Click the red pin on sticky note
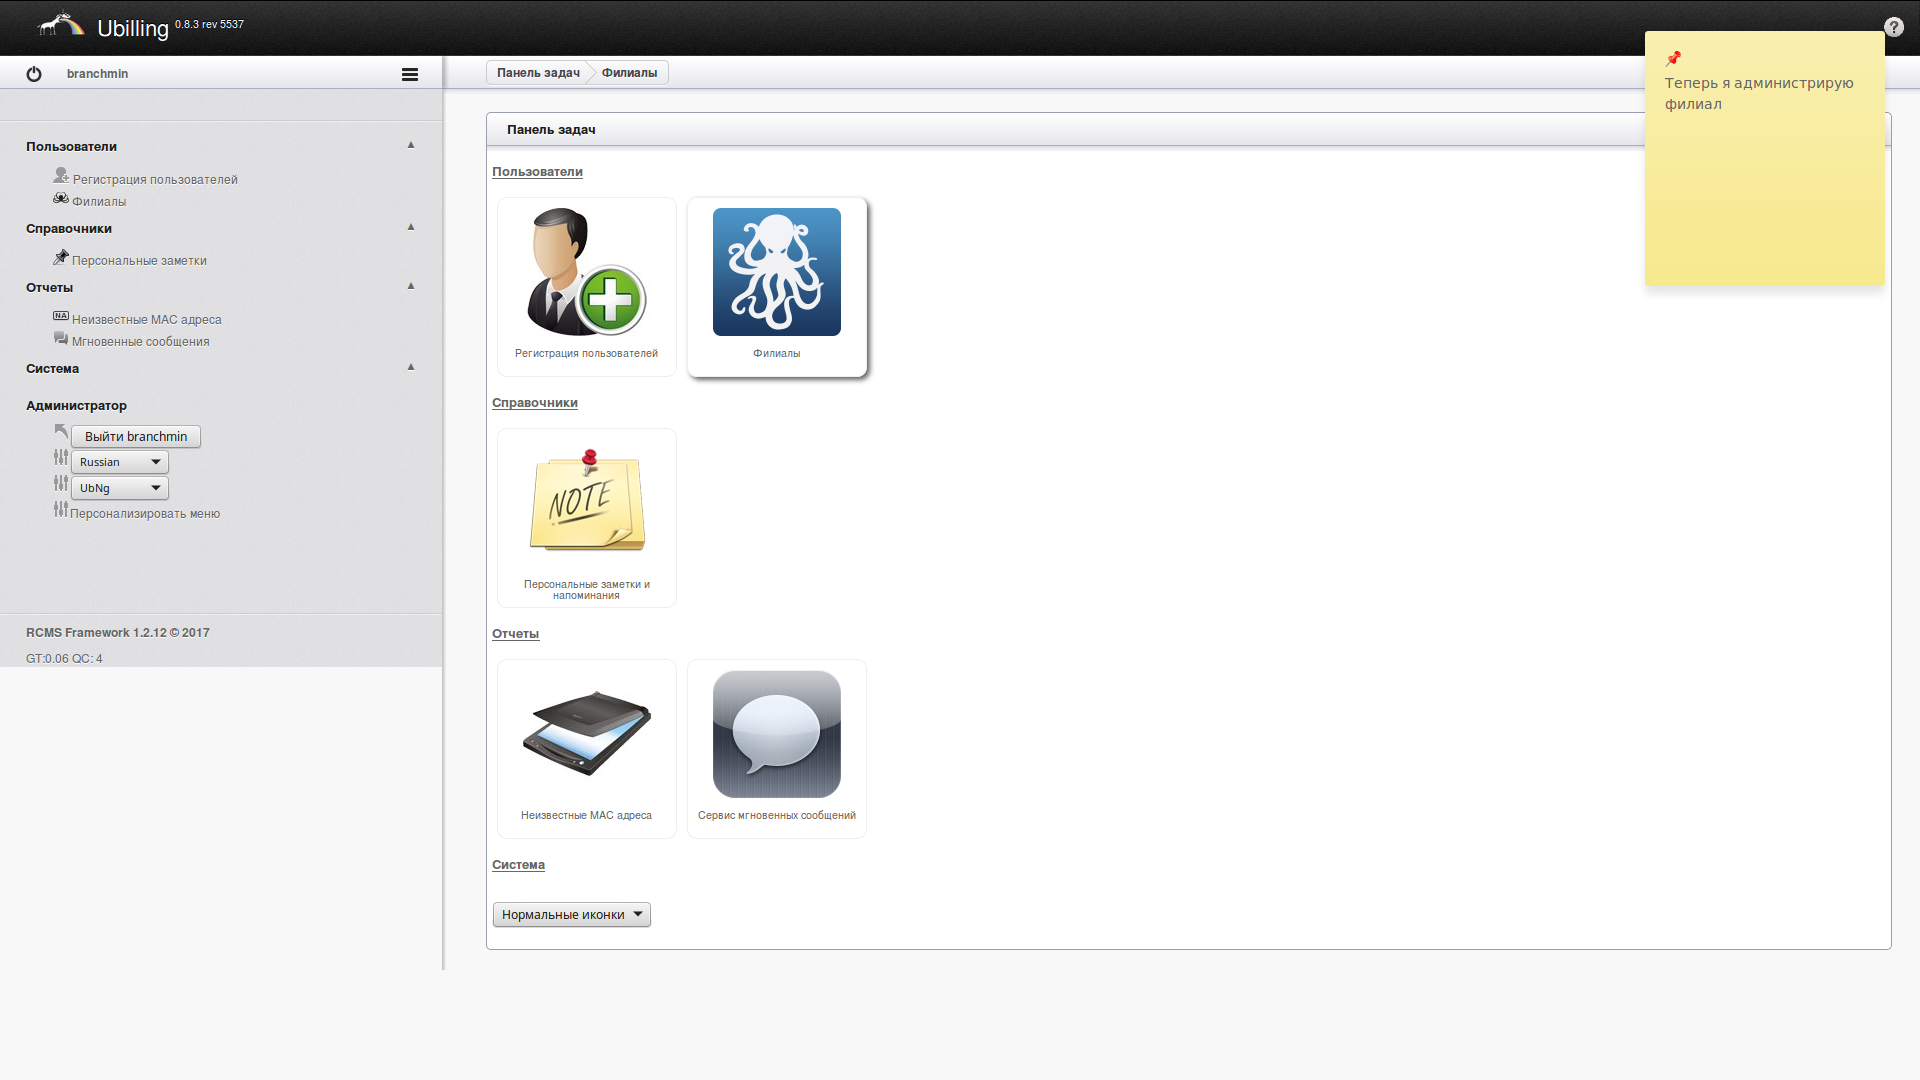Viewport: 1920px width, 1080px height. point(1673,59)
